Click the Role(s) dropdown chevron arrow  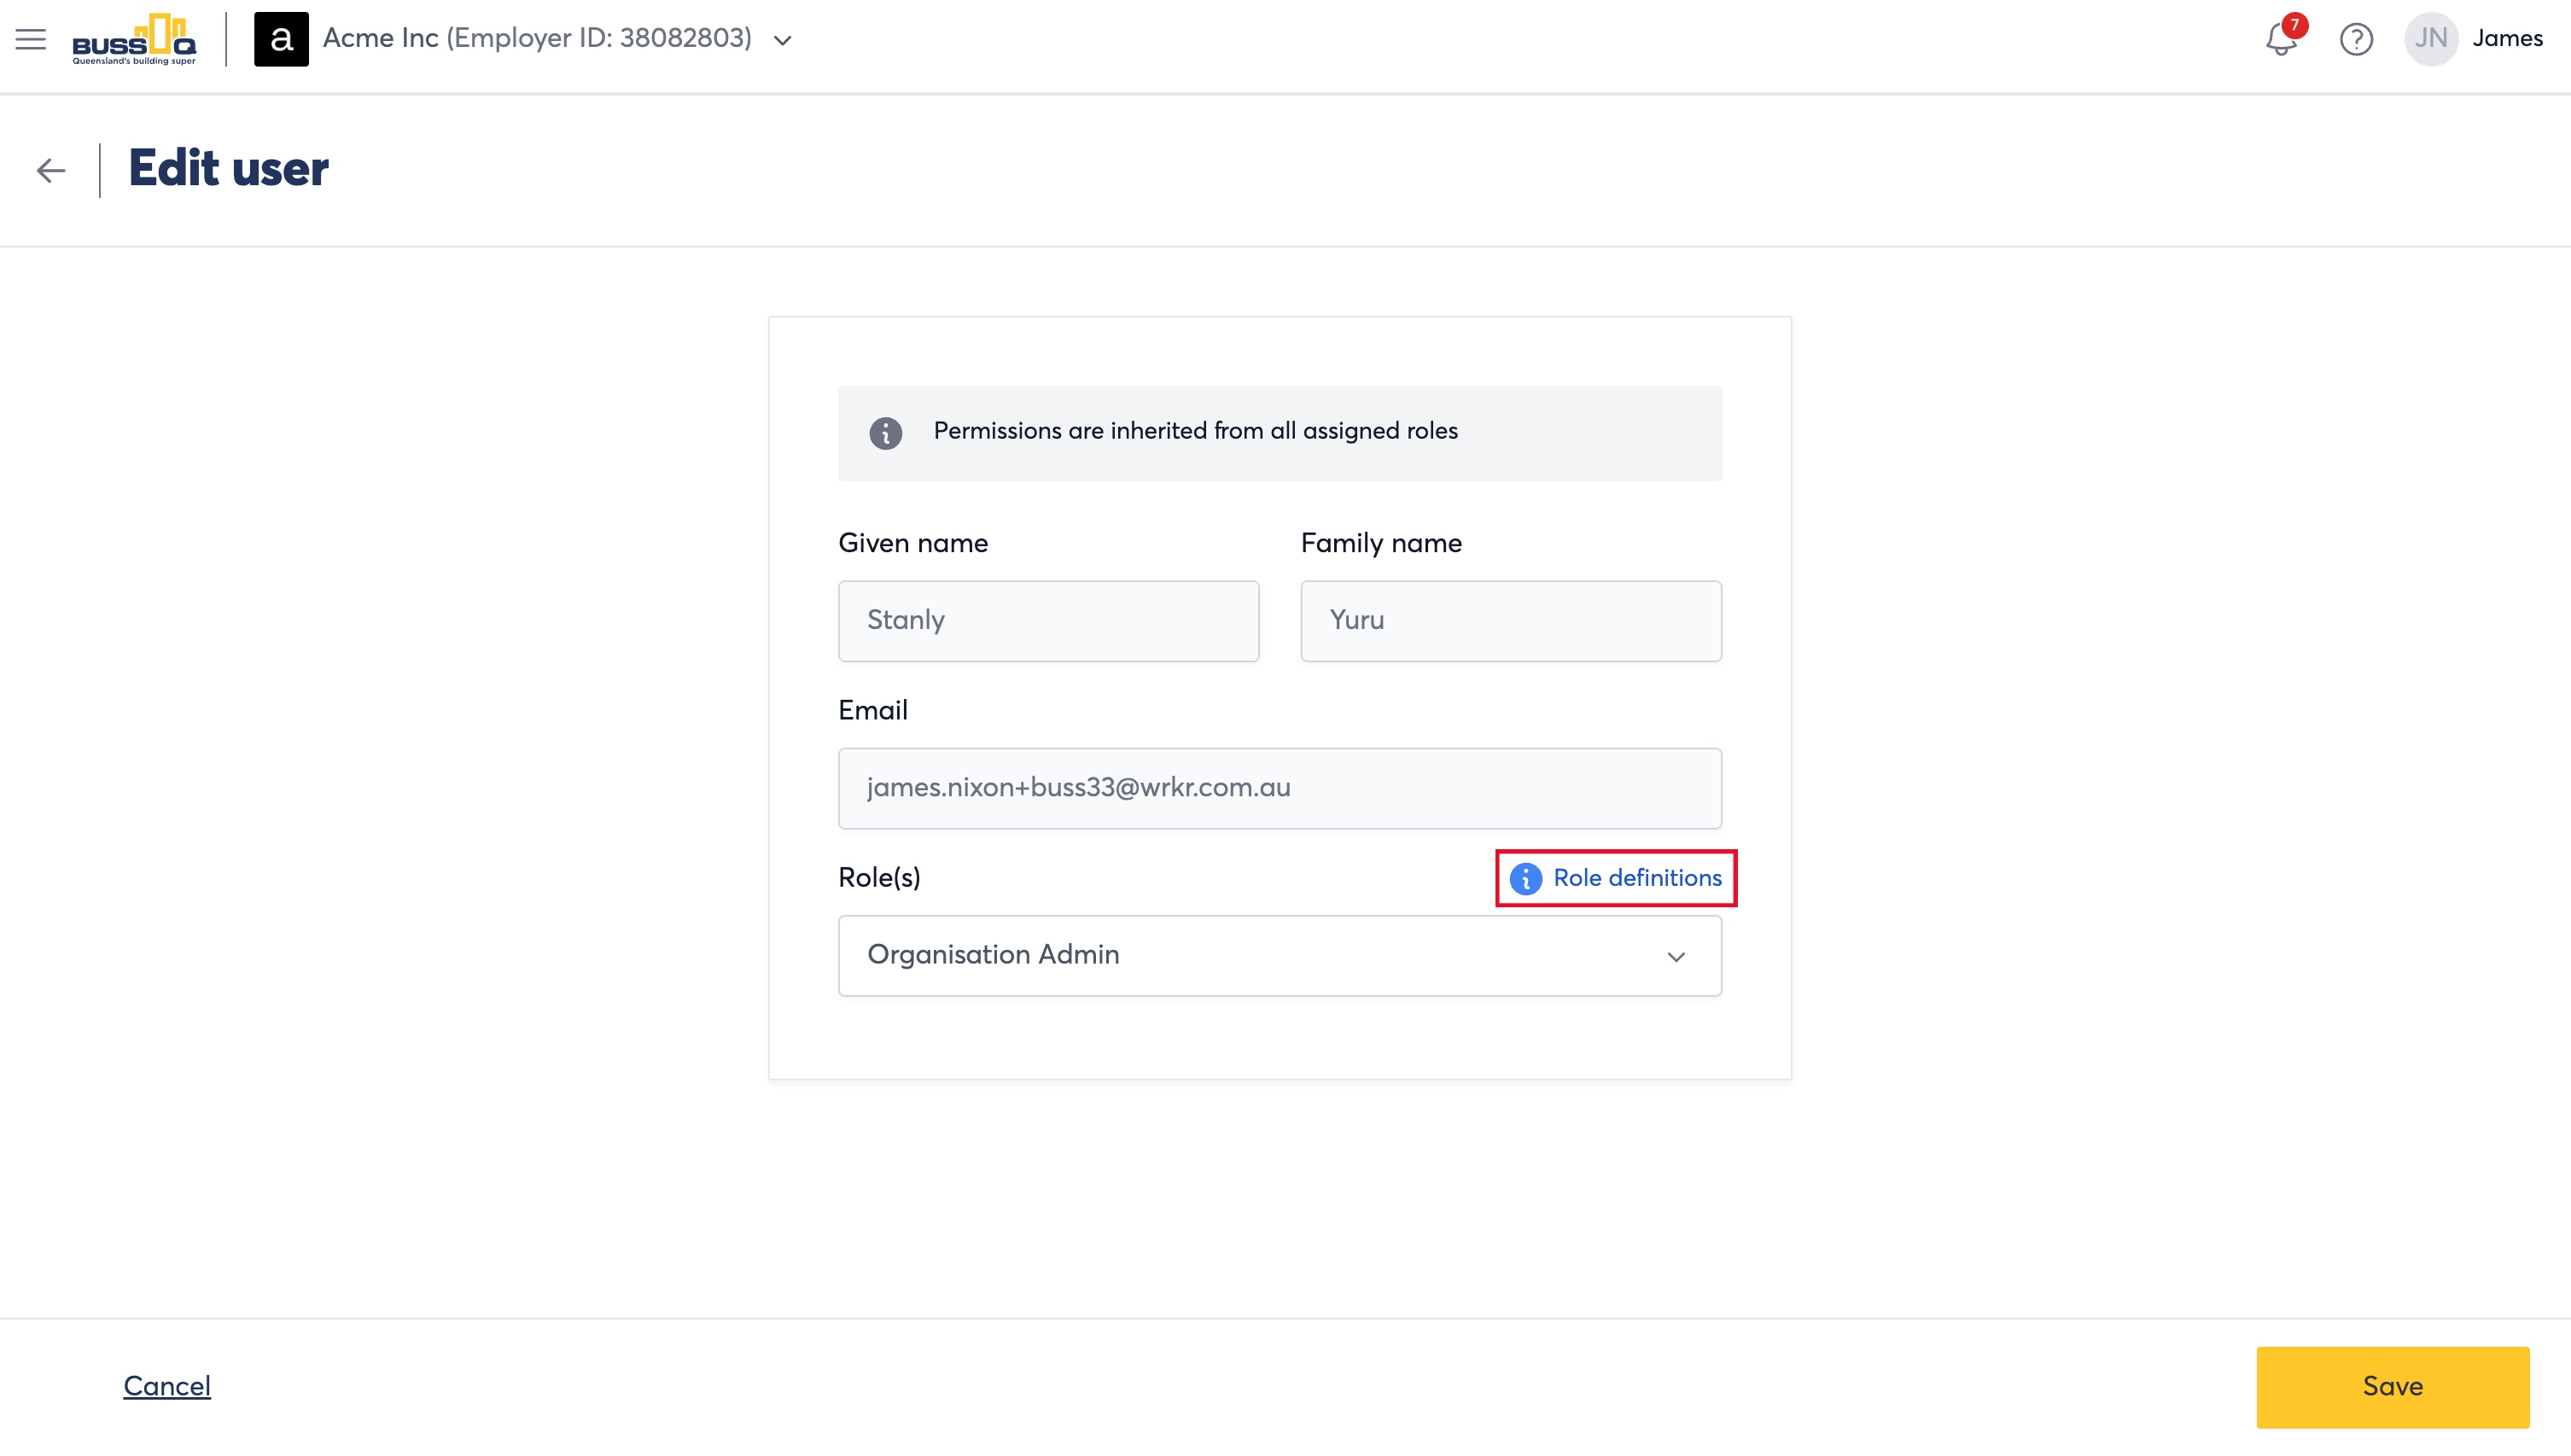[1676, 957]
